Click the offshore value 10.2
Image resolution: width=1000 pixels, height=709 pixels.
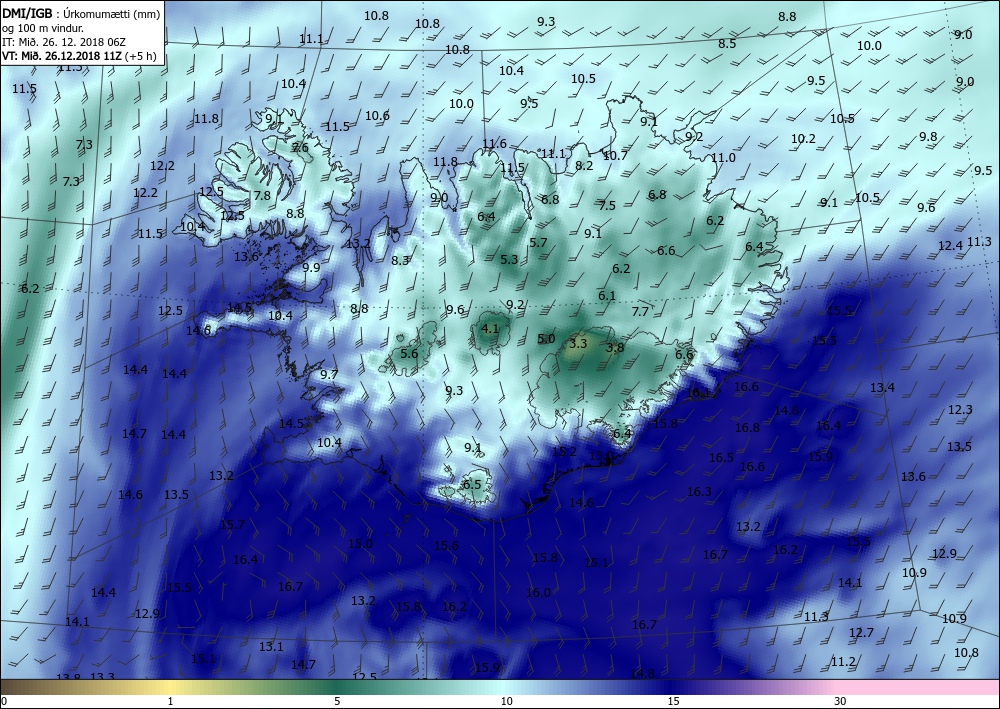803,138
